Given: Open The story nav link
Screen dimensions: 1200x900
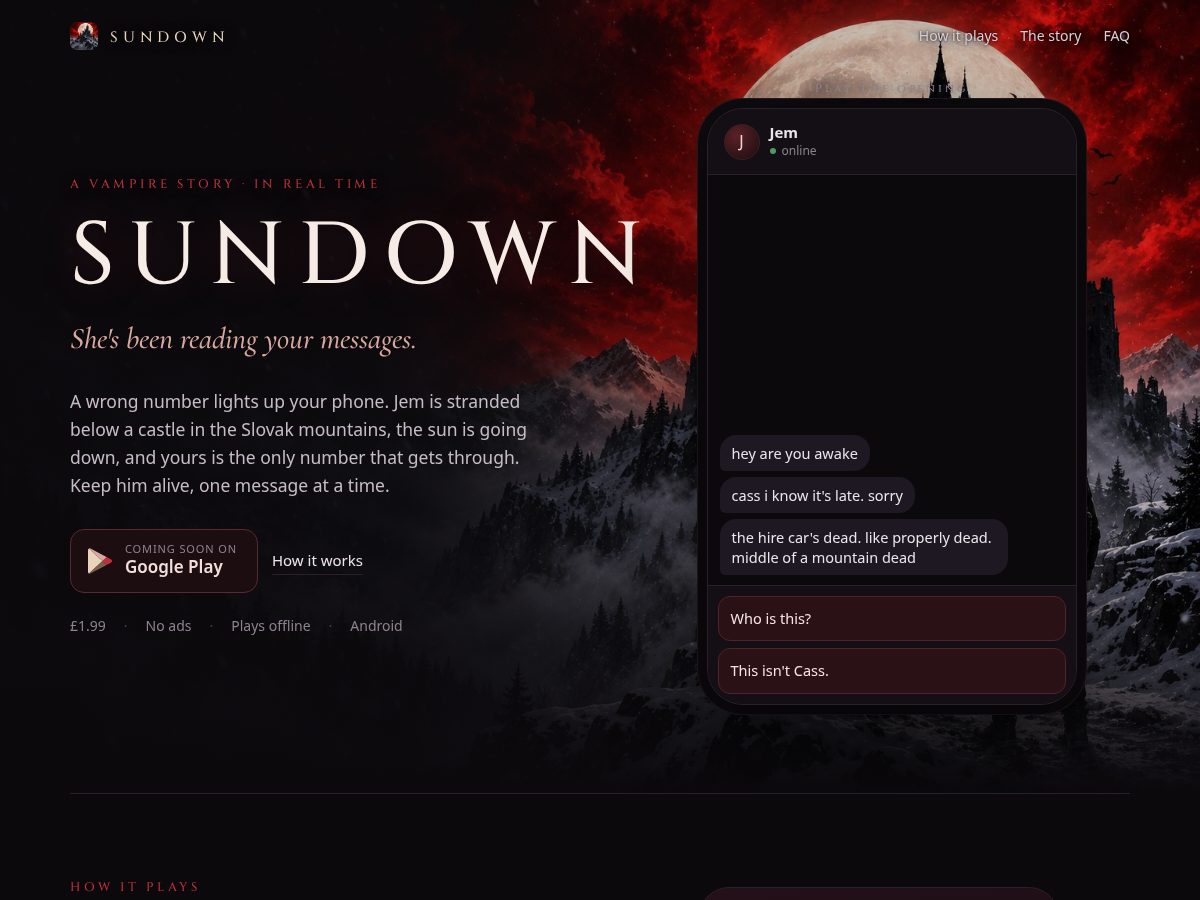Looking at the screenshot, I should [x=1050, y=36].
